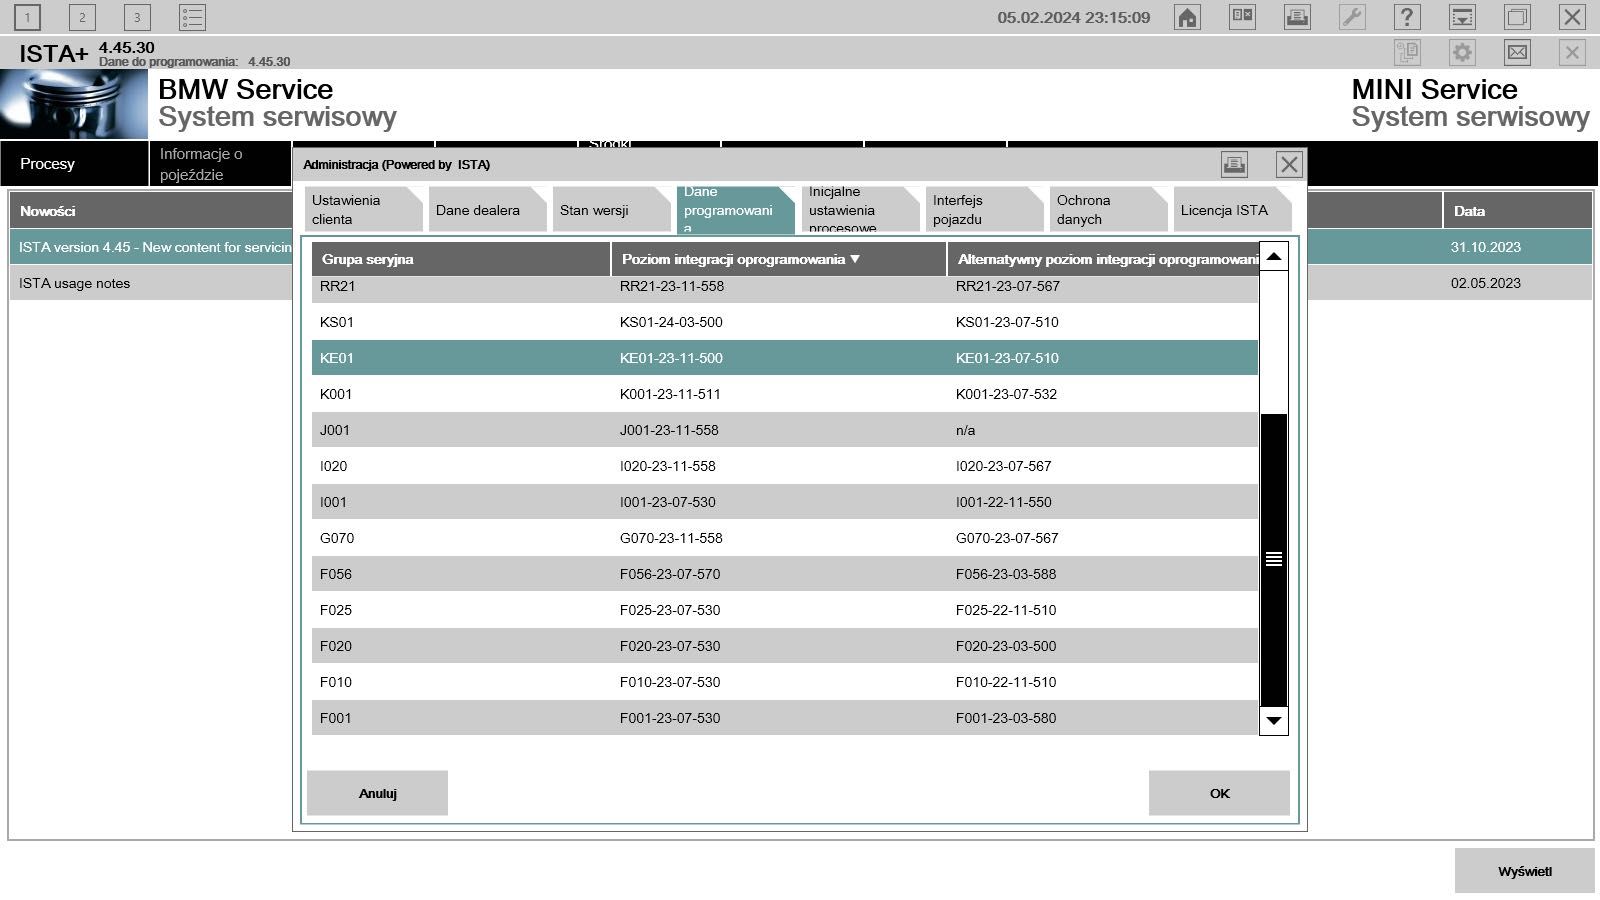Open Informacje o pojeździe menu tab
The height and width of the screenshot is (900, 1600).
[220, 163]
